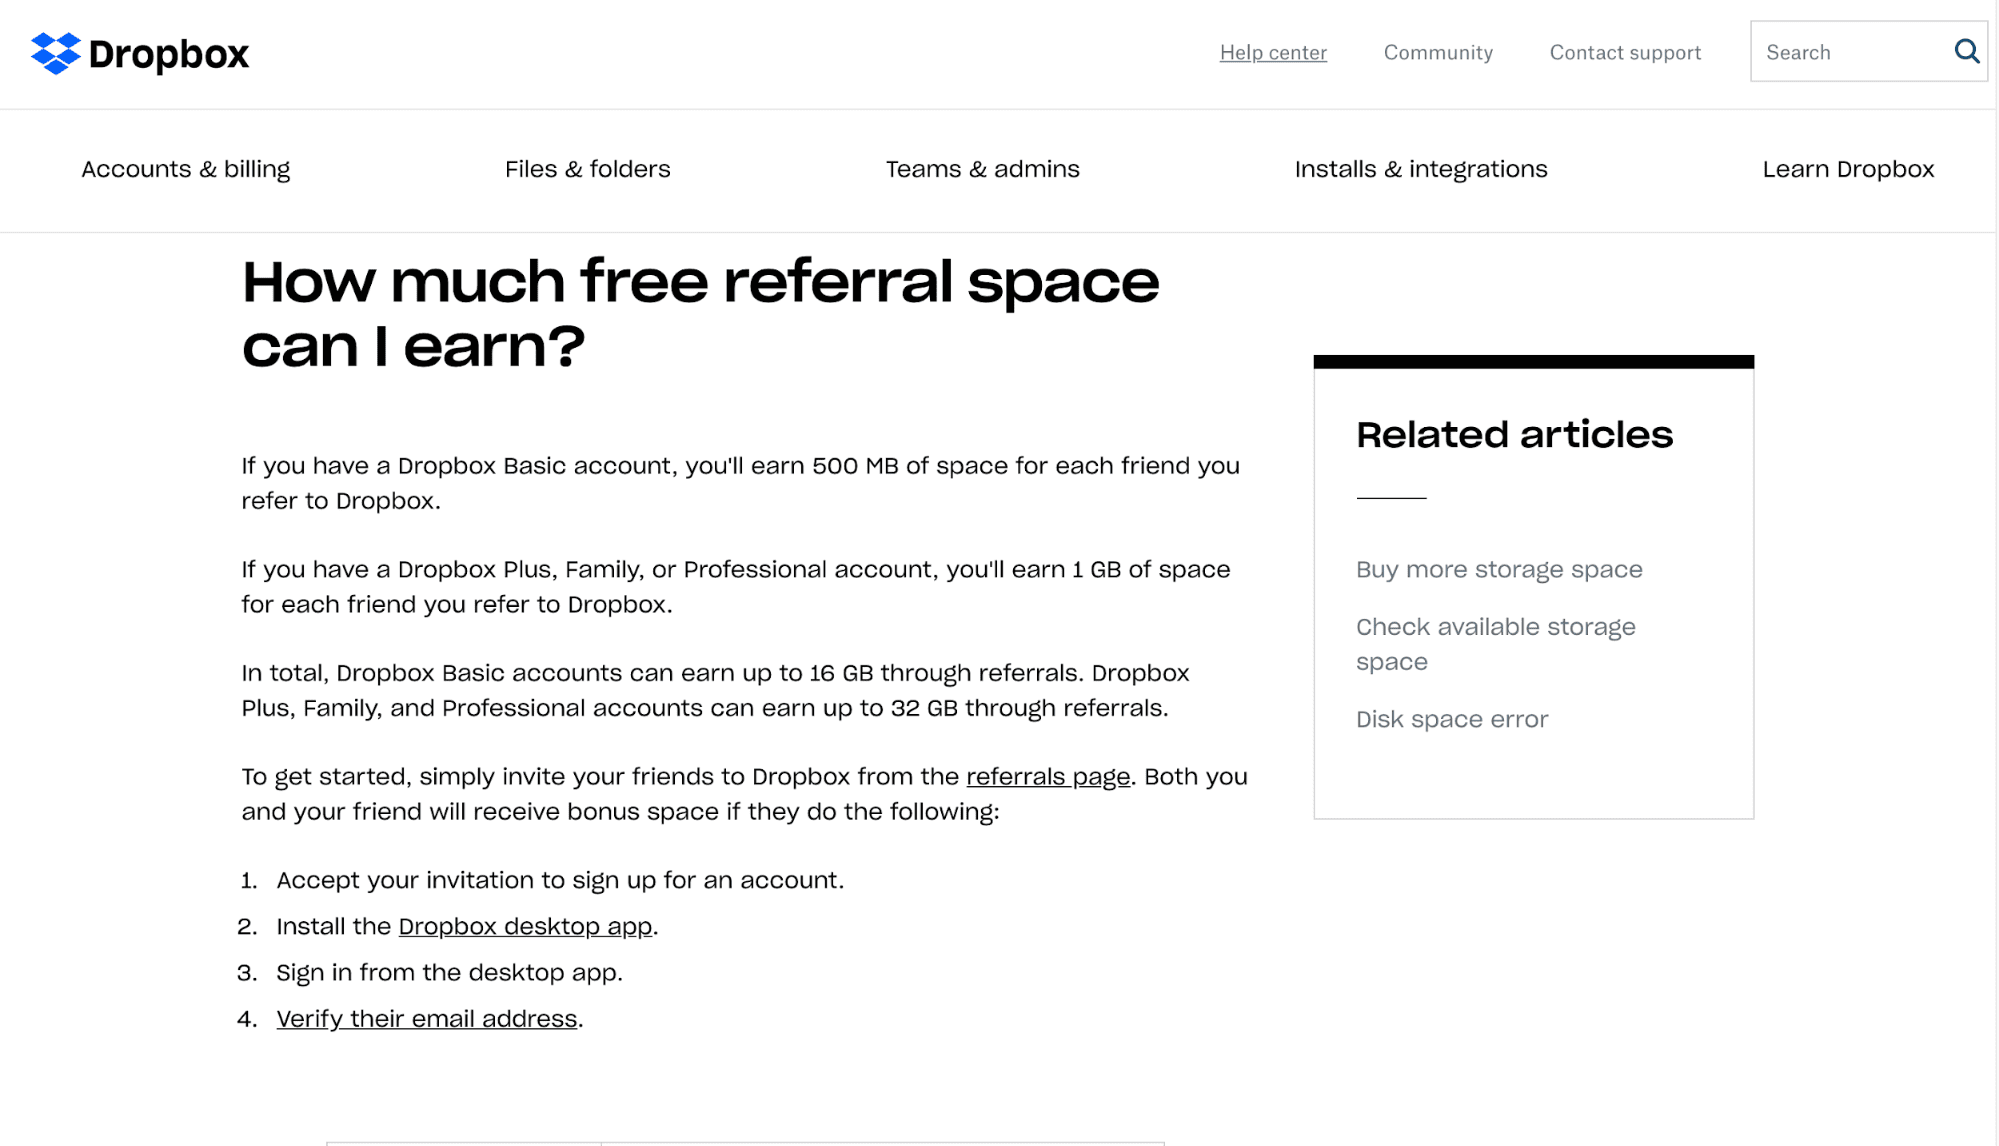The height and width of the screenshot is (1146, 1999).
Task: Open the Verify their email address link
Action: [x=426, y=1018]
